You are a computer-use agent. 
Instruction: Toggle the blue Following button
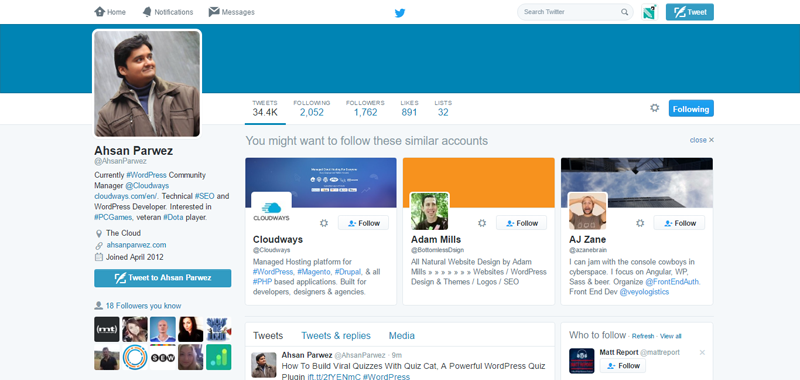point(691,109)
